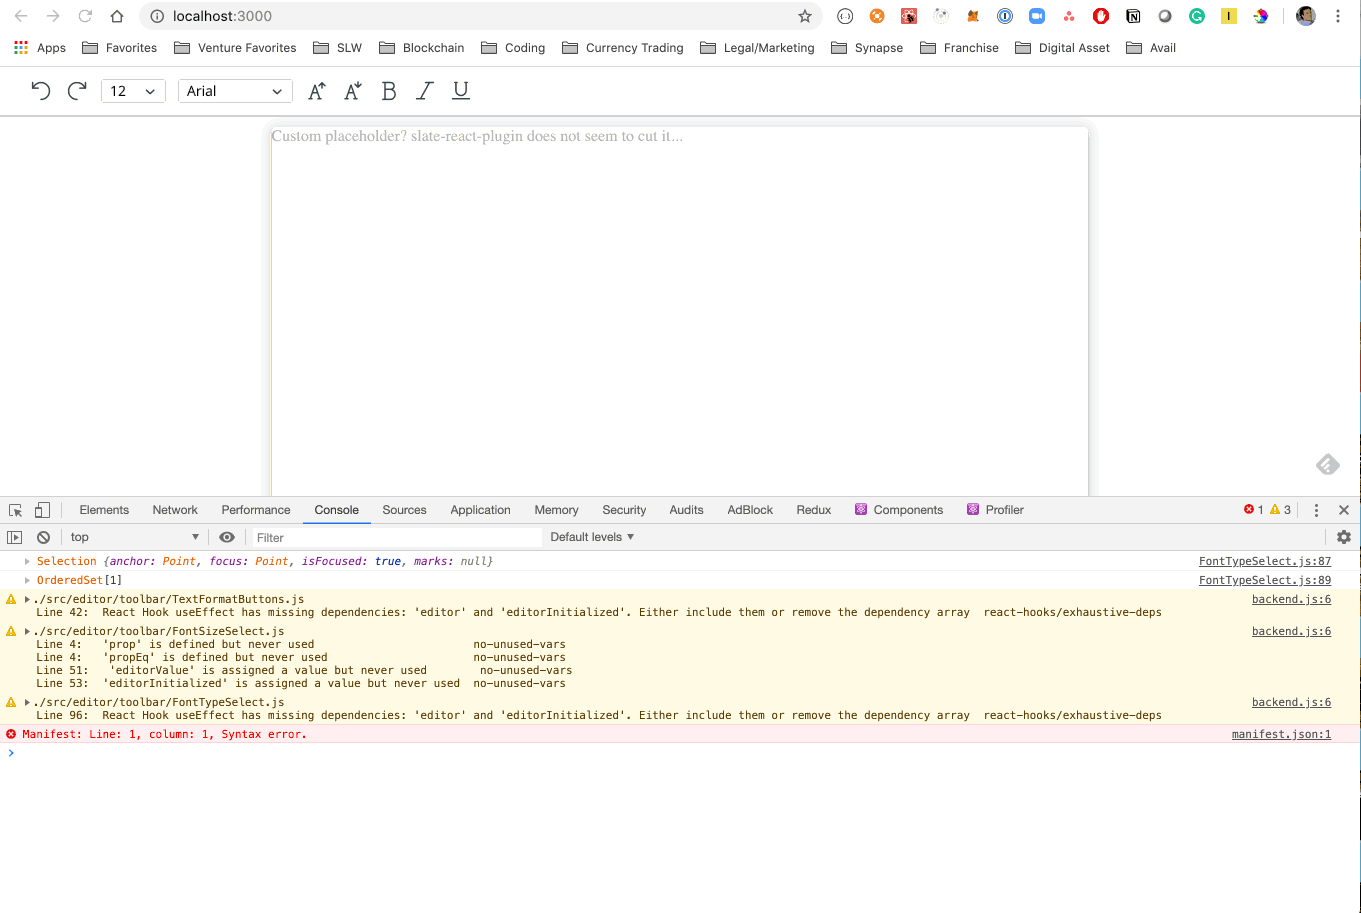
Task: Open the Coding bookmark folder
Action: (x=513, y=48)
